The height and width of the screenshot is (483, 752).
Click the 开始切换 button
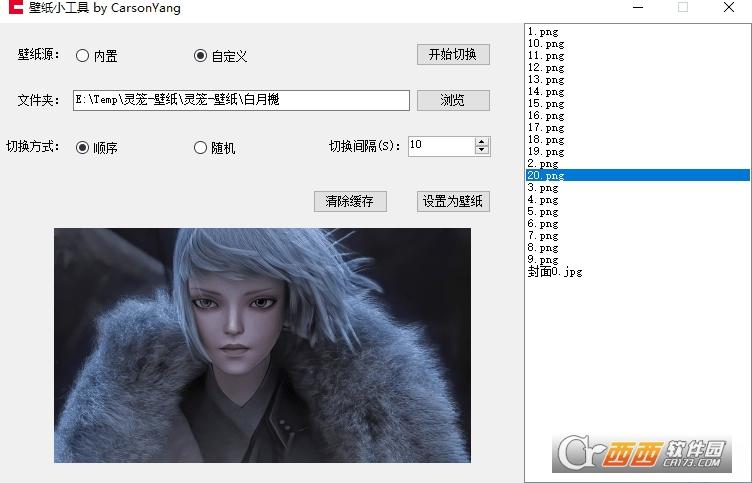453,54
